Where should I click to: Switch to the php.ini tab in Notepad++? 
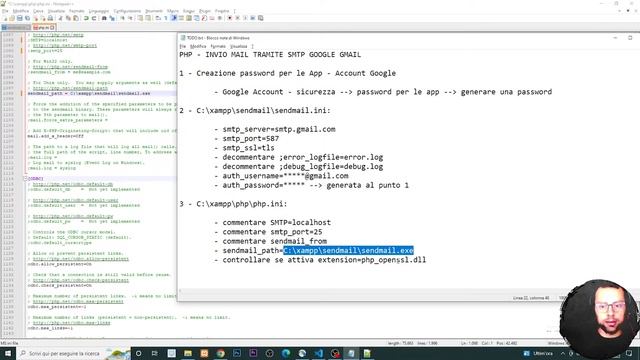[43, 28]
